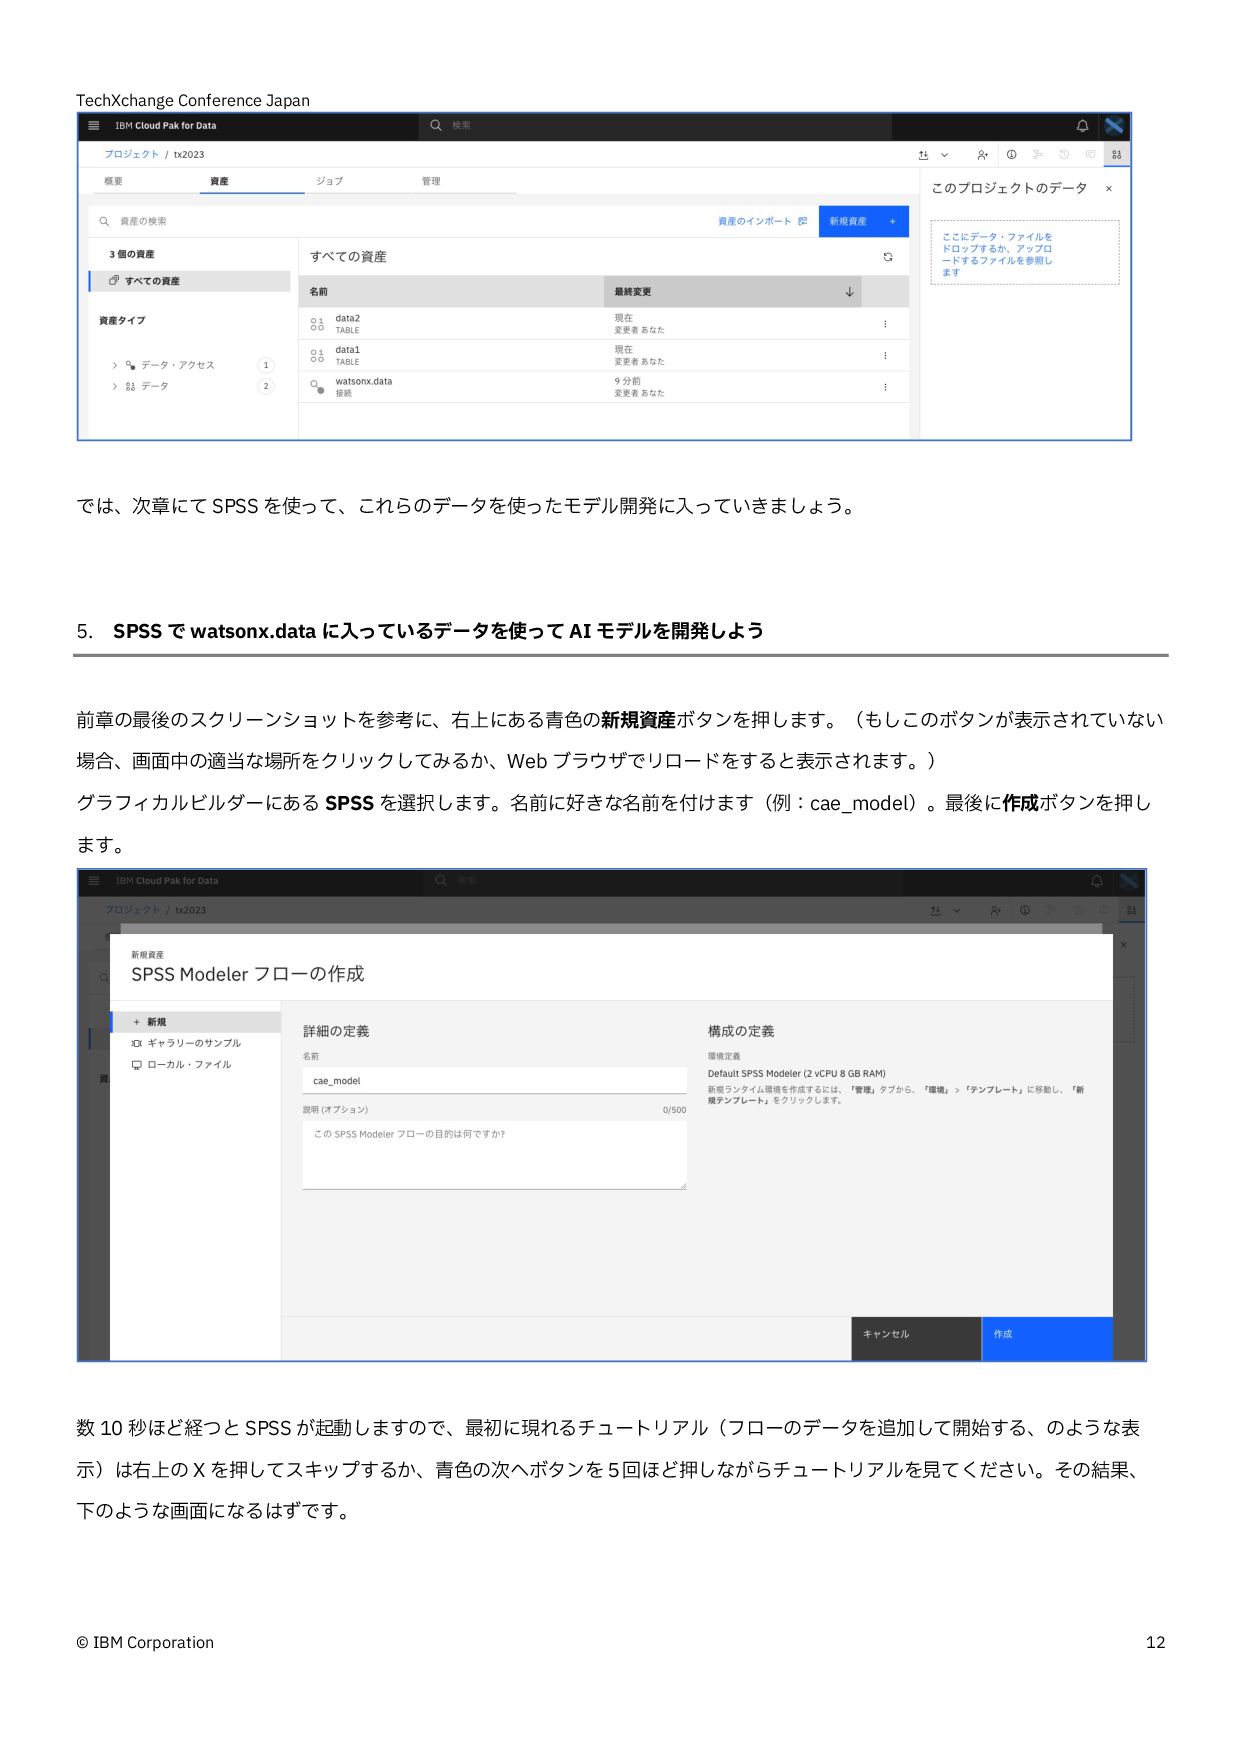
Task: Click the upload/download arrows icon
Action: 923,155
